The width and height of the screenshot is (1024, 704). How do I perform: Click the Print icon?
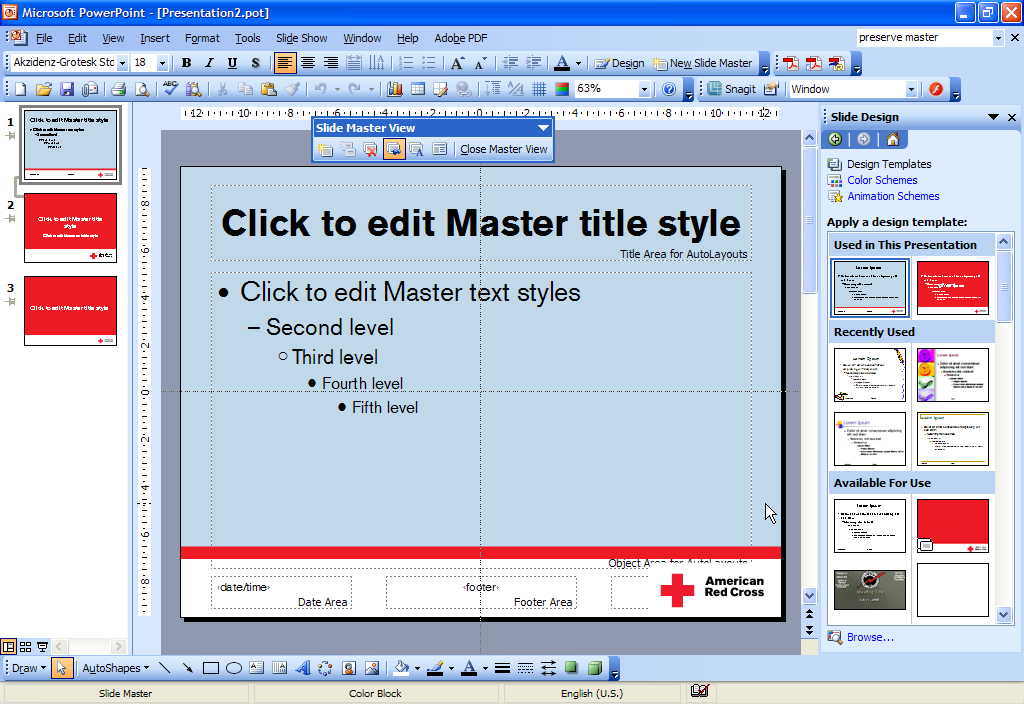point(118,89)
